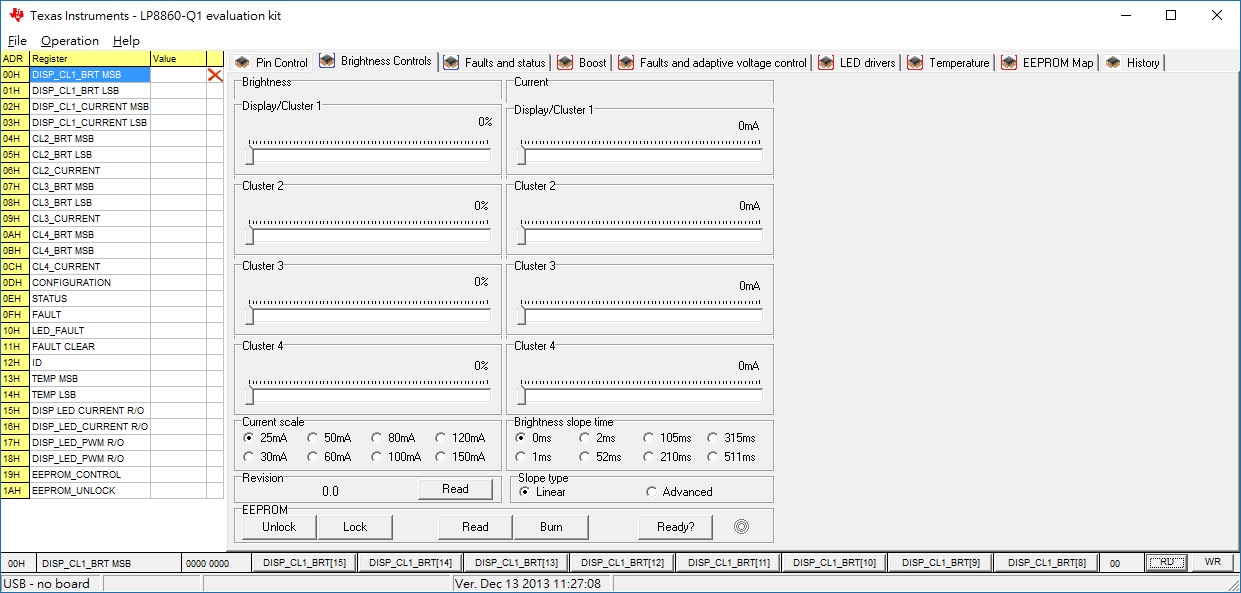This screenshot has width=1241, height=593.
Task: Click the chip icon on History tab
Action: tap(1113, 63)
